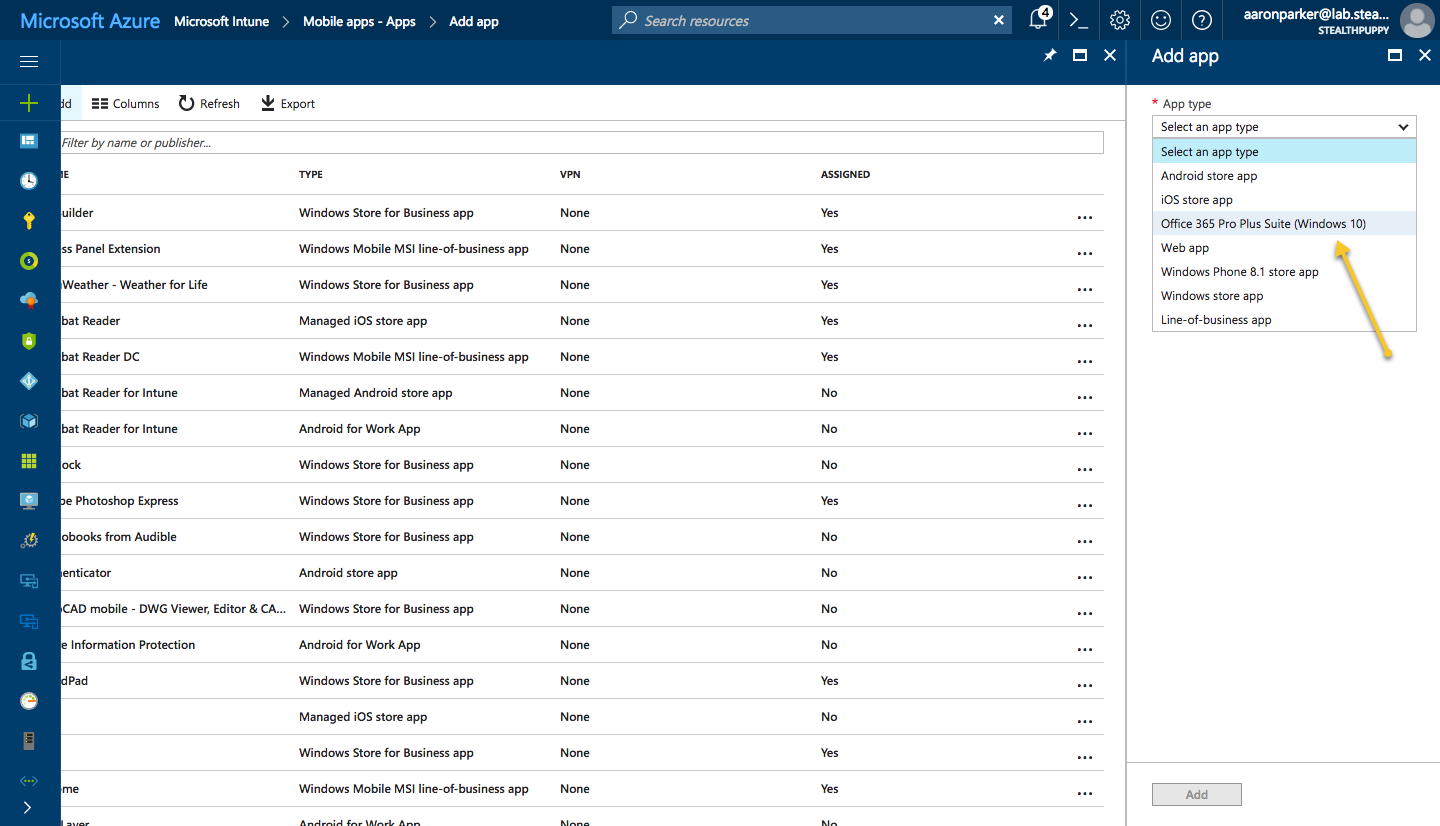The height and width of the screenshot is (826, 1440).
Task: Open ellipsis menu for DWG Viewer row
Action: click(1085, 613)
